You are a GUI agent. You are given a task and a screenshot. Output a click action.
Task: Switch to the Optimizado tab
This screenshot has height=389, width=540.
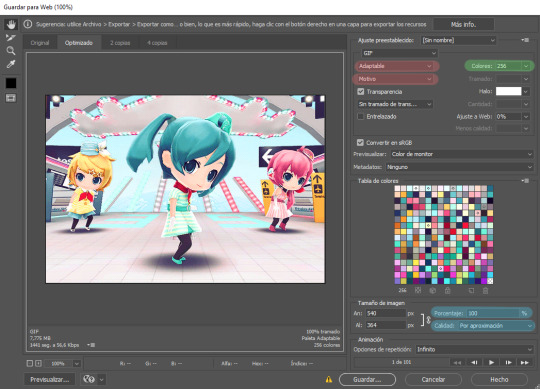[79, 43]
